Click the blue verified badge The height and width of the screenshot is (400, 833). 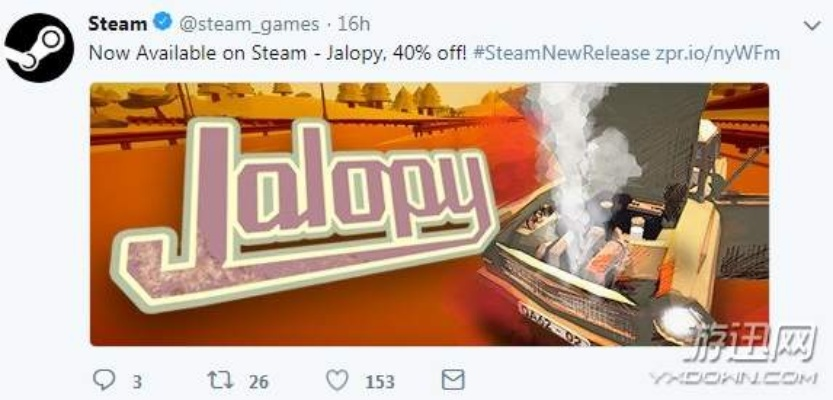[x=163, y=23]
